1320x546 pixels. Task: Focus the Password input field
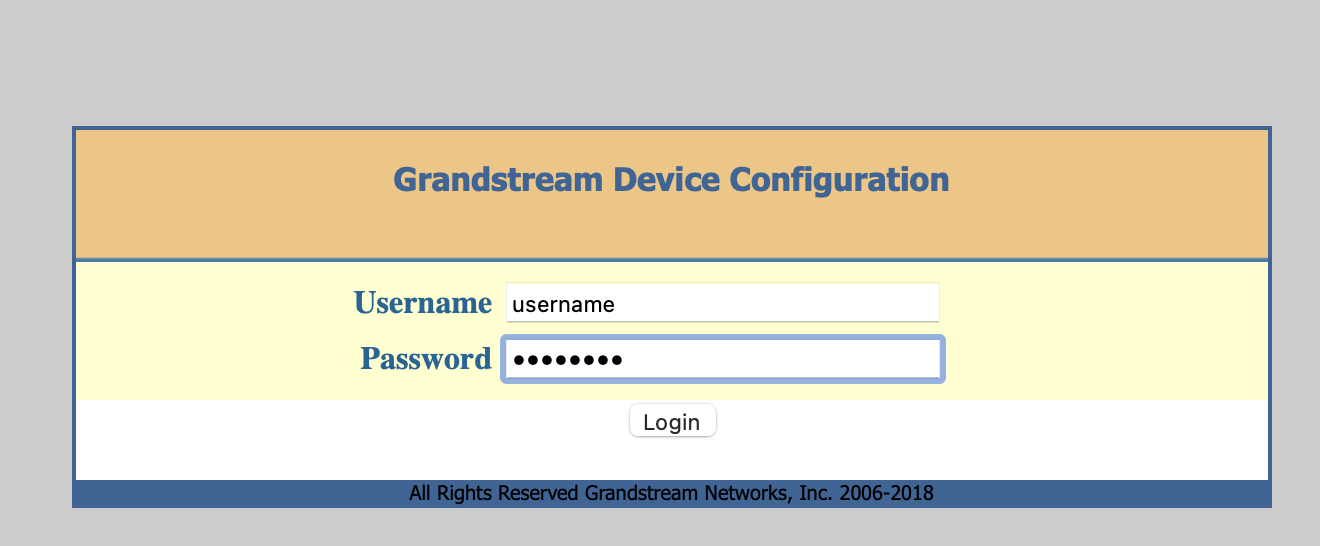722,359
